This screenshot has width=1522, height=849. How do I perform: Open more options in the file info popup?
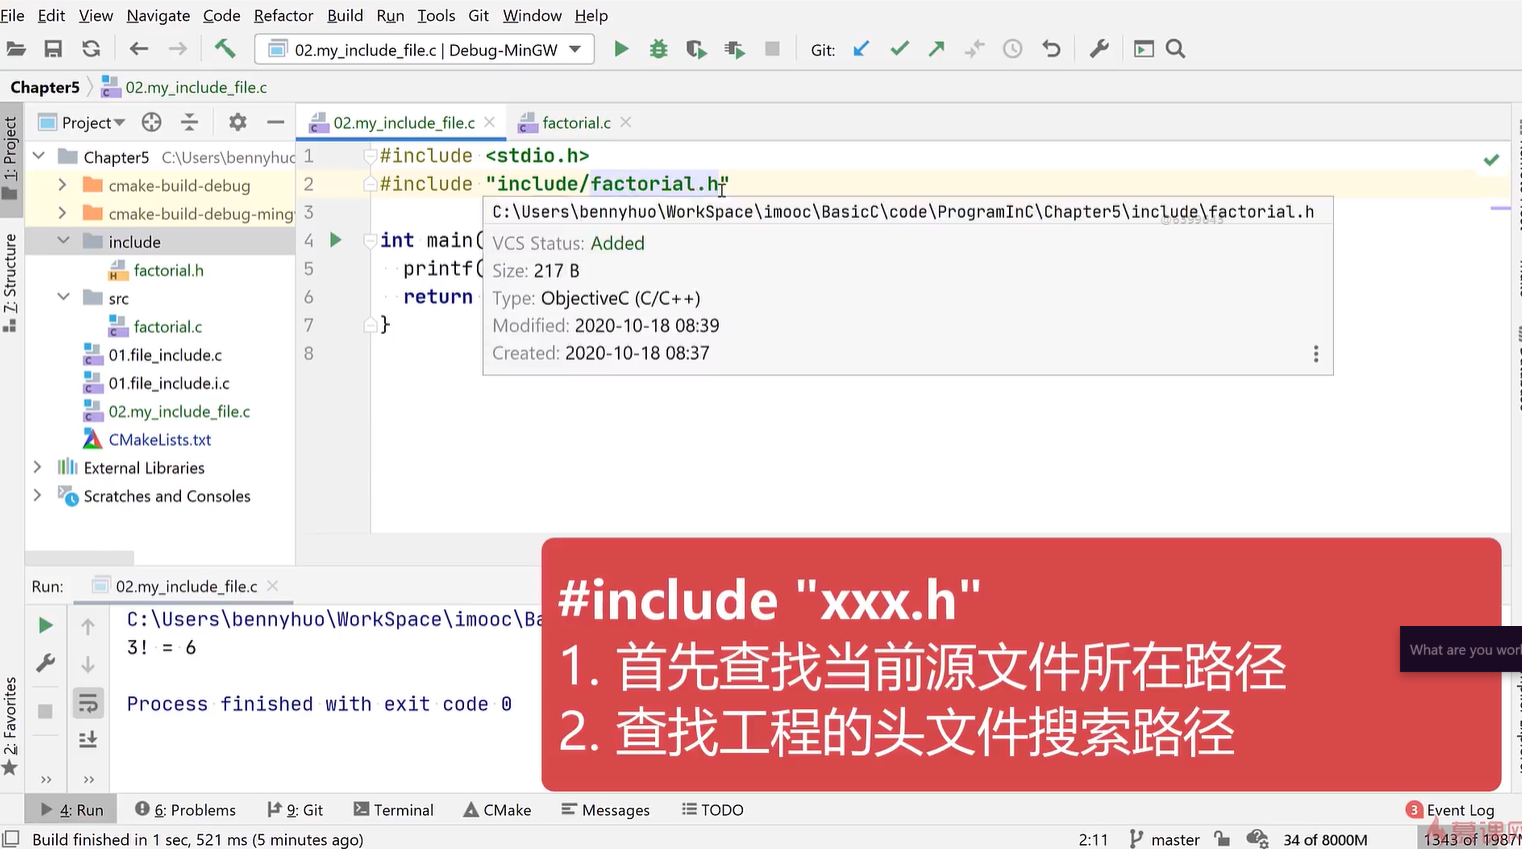1316,354
